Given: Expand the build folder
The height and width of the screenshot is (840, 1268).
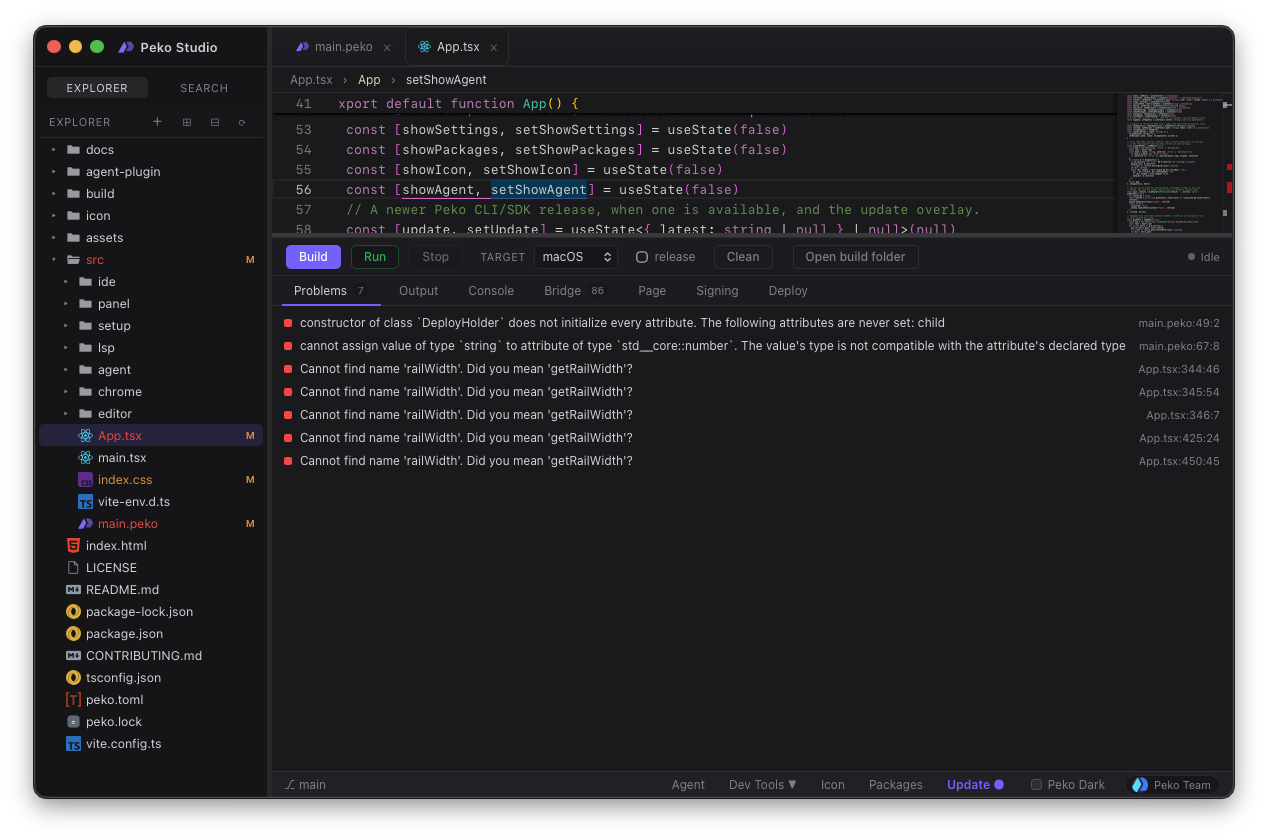Looking at the screenshot, I should [54, 194].
